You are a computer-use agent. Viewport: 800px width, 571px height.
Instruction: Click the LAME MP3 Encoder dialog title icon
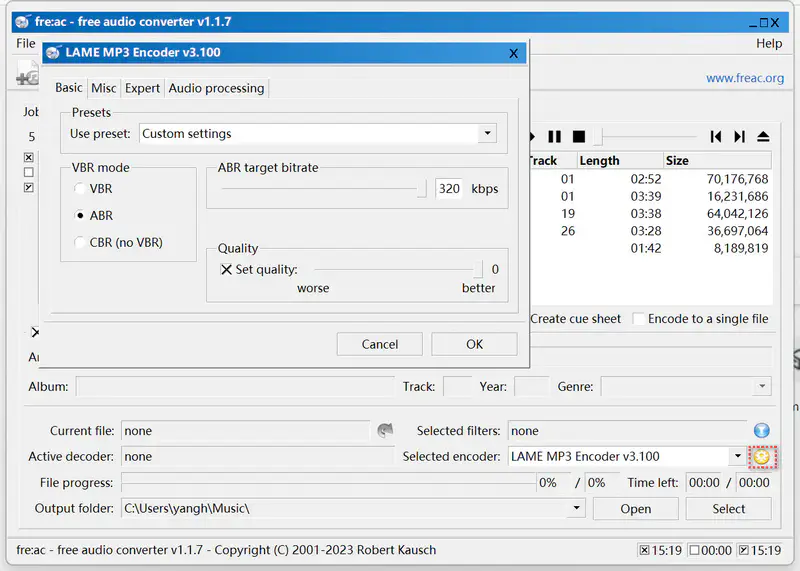(x=53, y=52)
